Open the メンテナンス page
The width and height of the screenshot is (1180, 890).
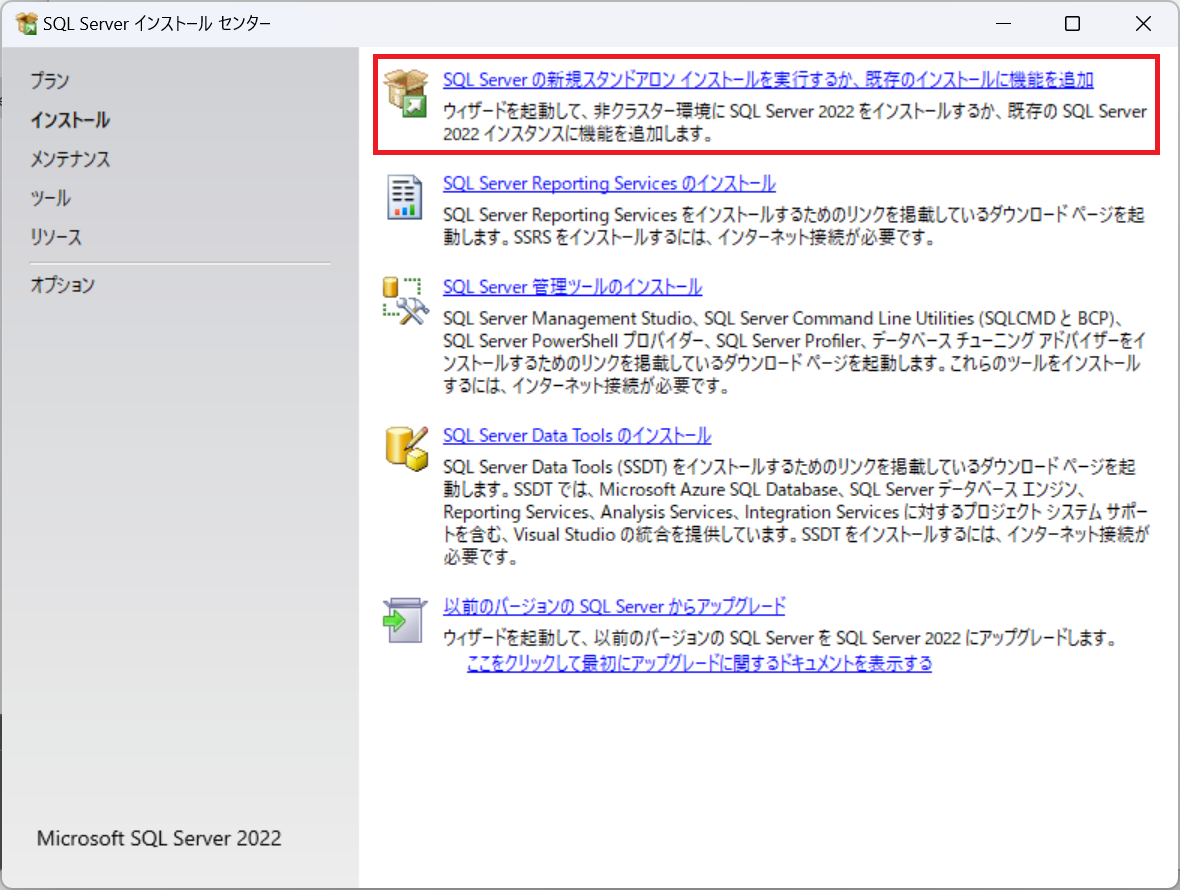pos(70,159)
